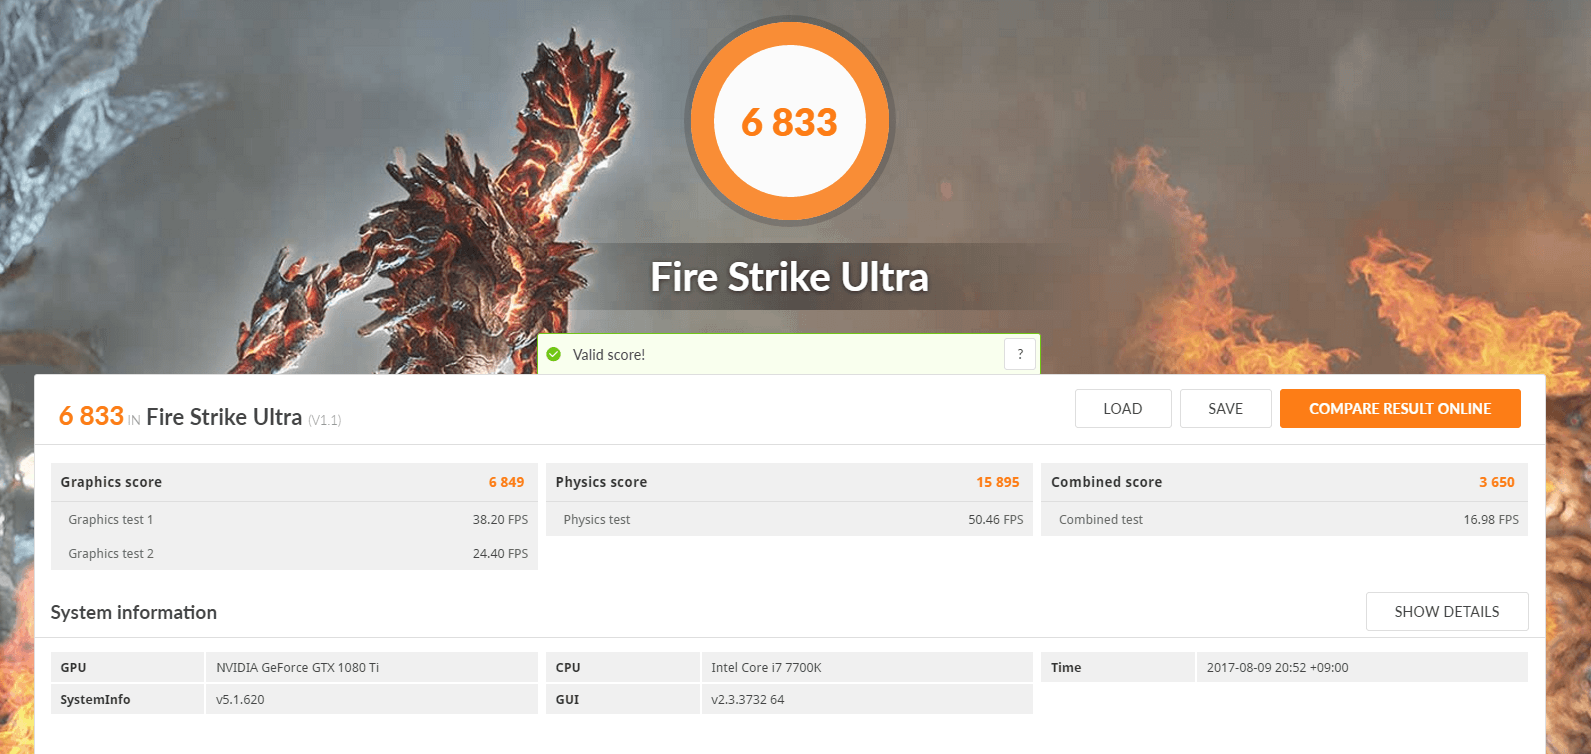Click the circular 6 833 score badge
The height and width of the screenshot is (754, 1591).
click(x=790, y=122)
